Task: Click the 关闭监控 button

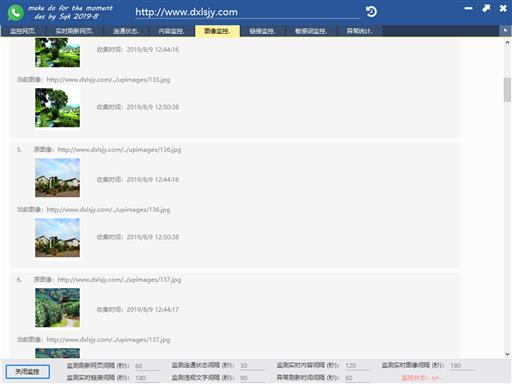Action: [28, 371]
